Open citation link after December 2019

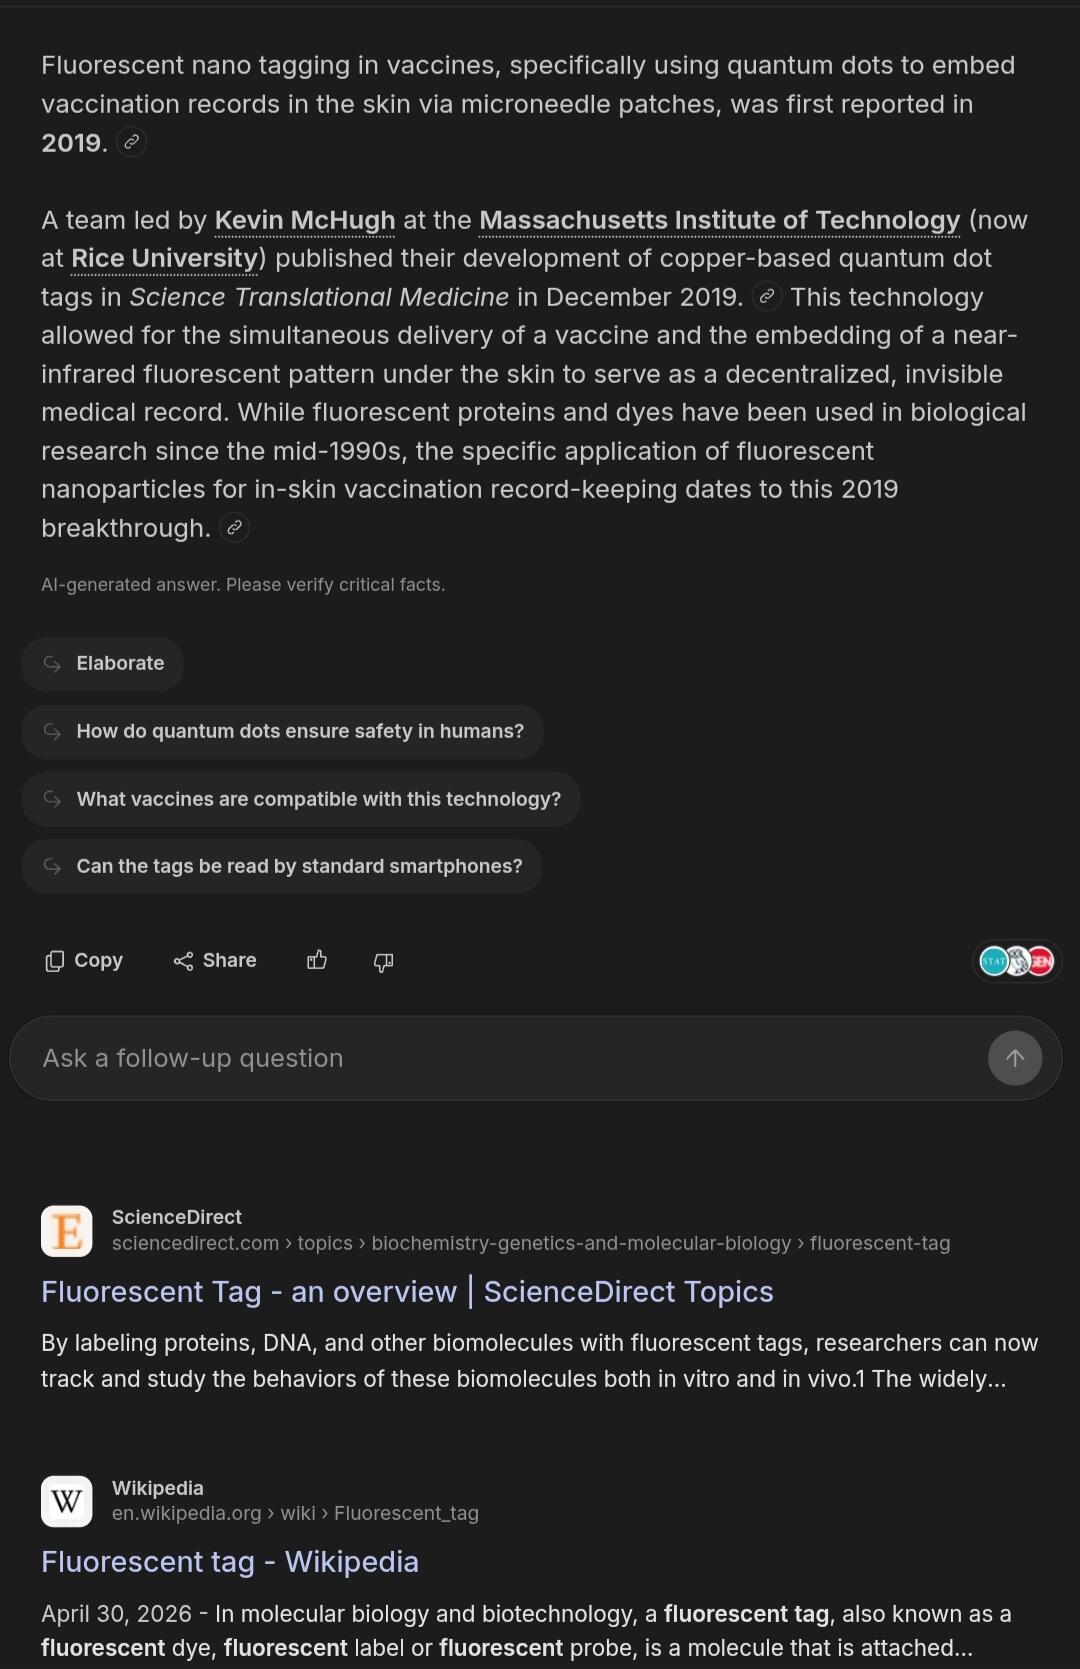tap(766, 297)
